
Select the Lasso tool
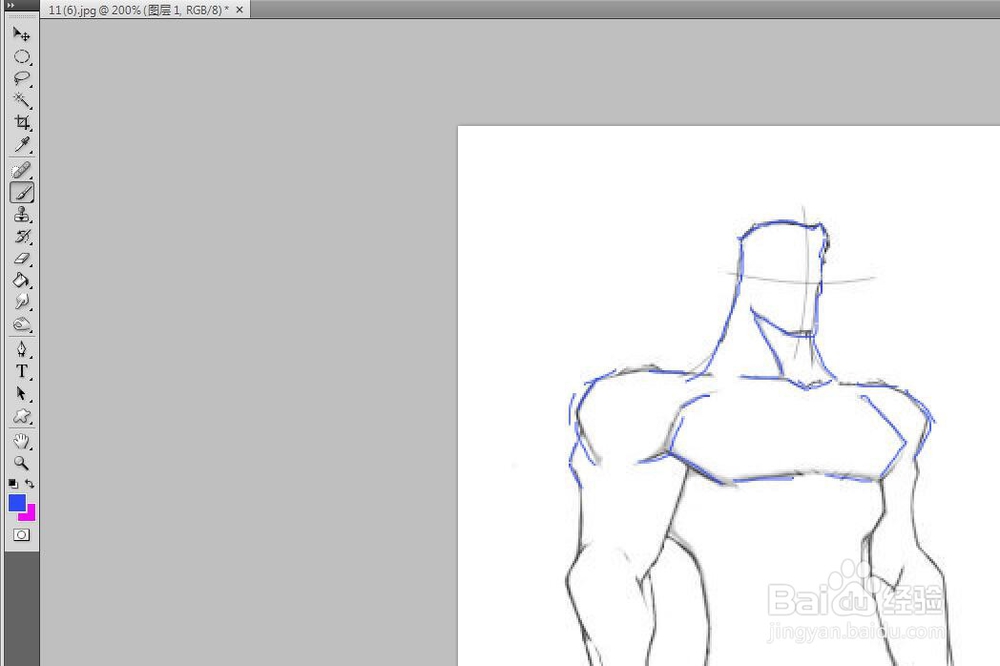22,78
